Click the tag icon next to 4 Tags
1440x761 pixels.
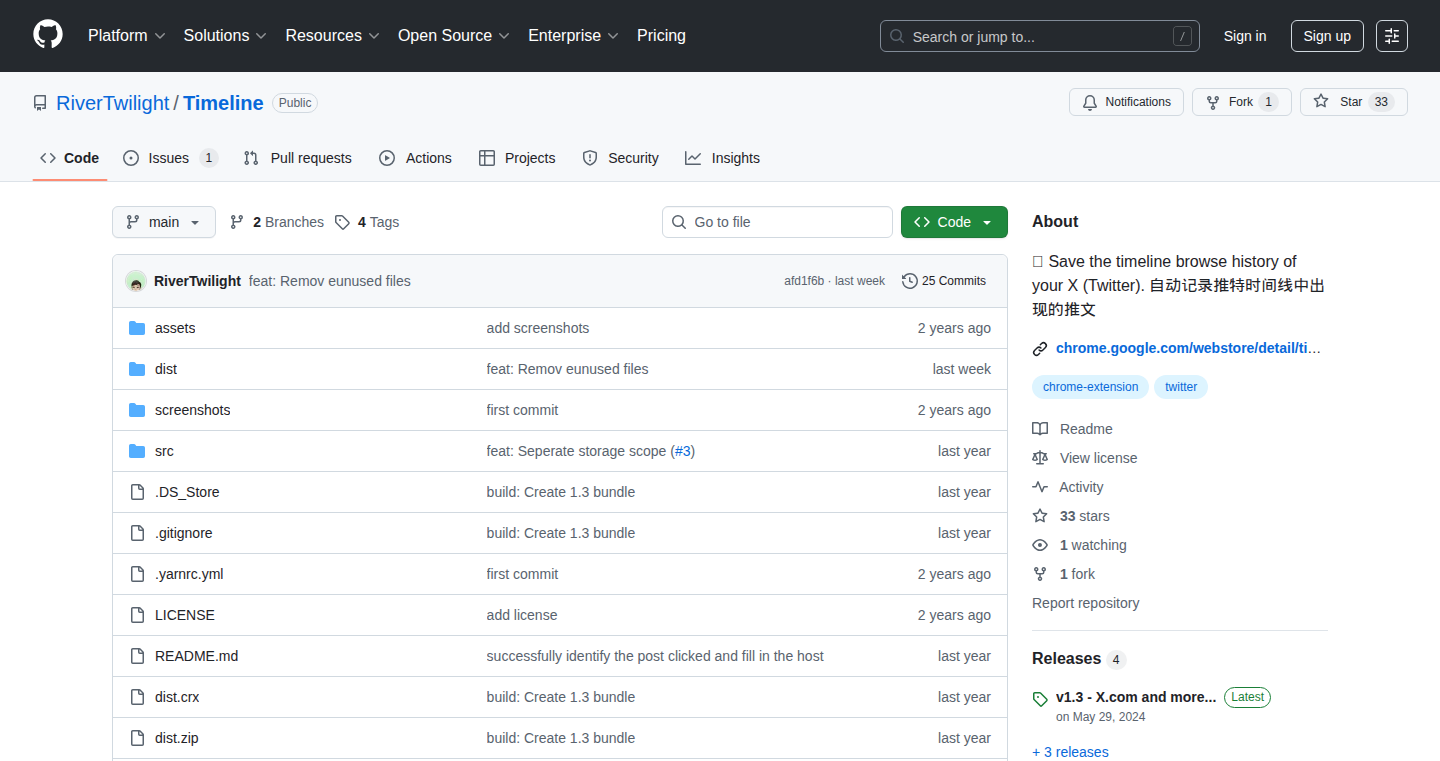coord(342,222)
